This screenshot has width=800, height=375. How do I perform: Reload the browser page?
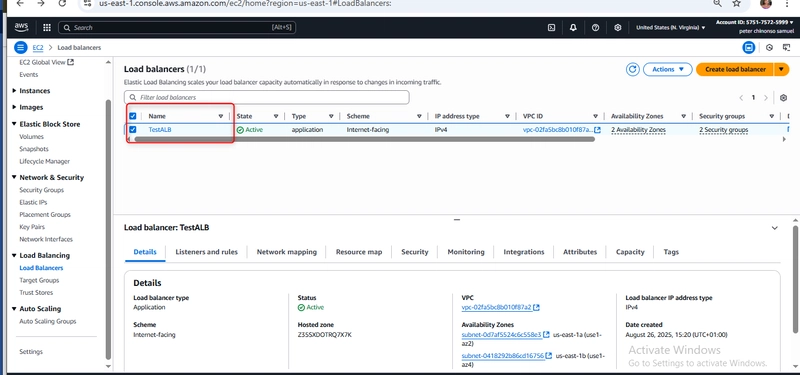coord(62,4)
